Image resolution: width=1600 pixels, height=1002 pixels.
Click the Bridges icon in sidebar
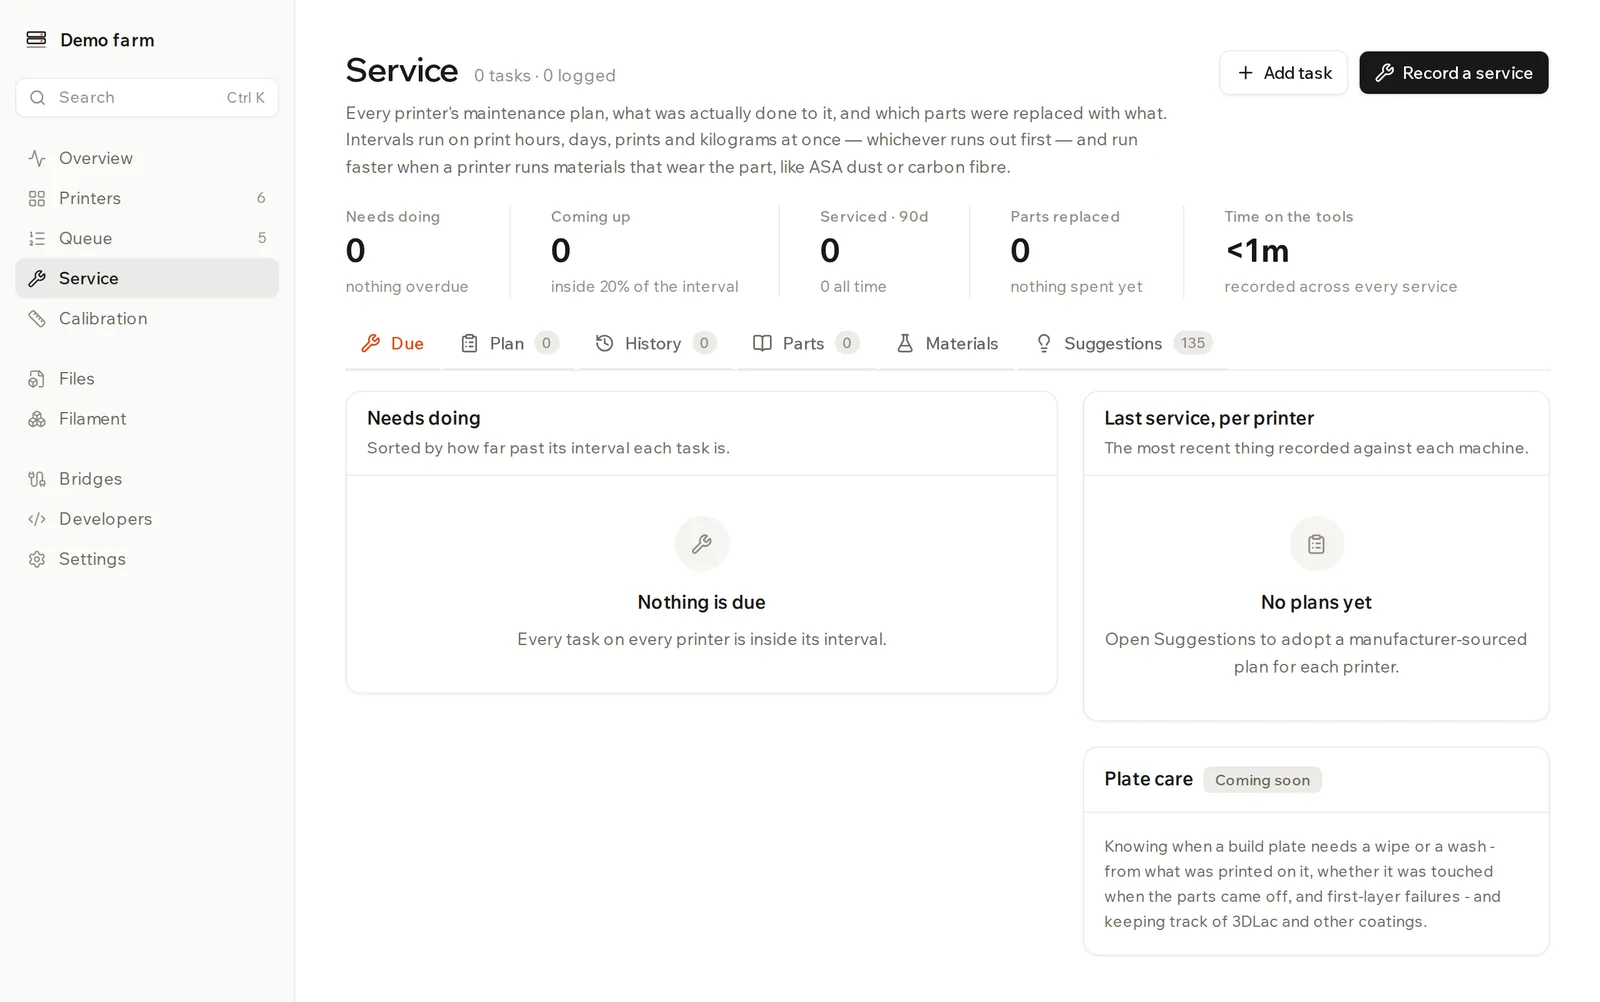pyautogui.click(x=37, y=478)
